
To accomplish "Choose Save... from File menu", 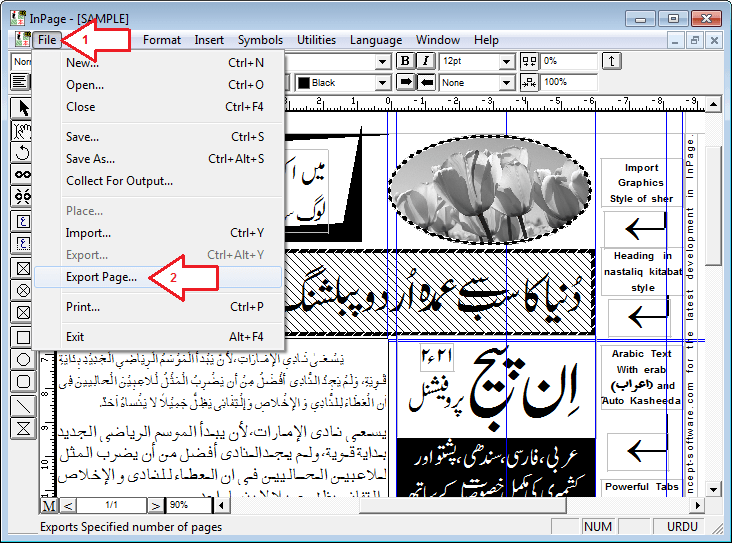I will coord(159,137).
